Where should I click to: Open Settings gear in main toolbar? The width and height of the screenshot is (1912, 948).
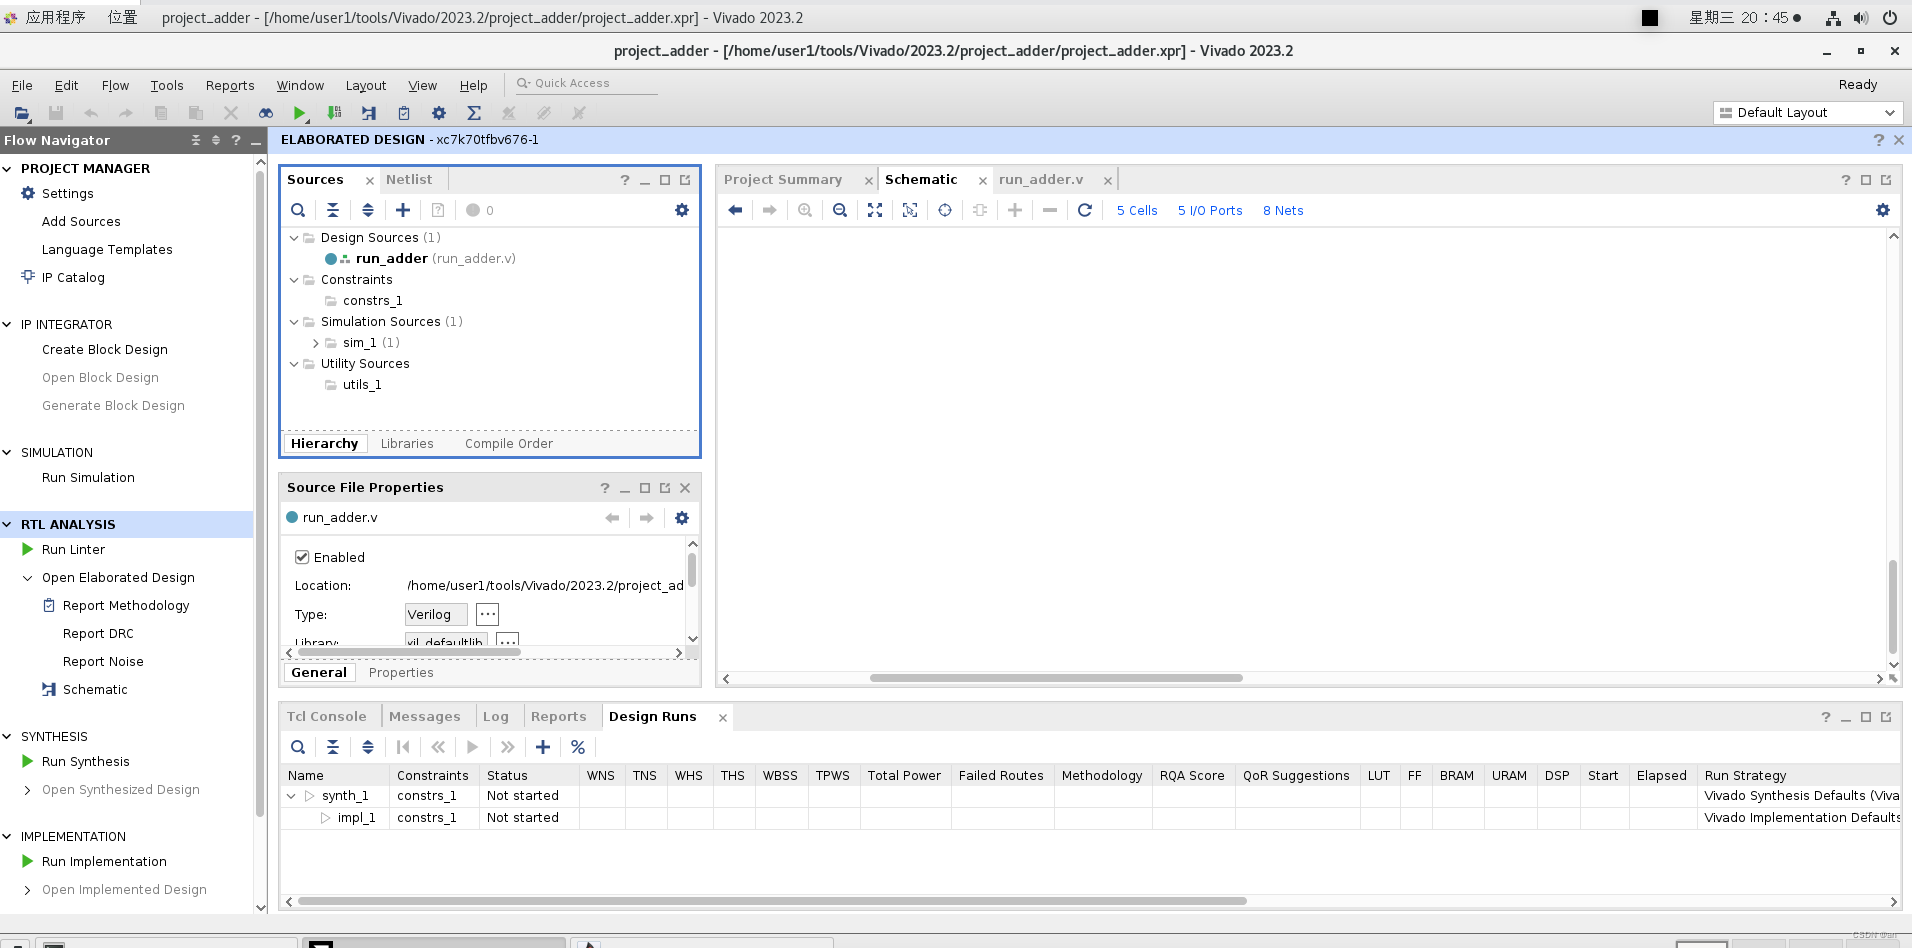point(438,113)
